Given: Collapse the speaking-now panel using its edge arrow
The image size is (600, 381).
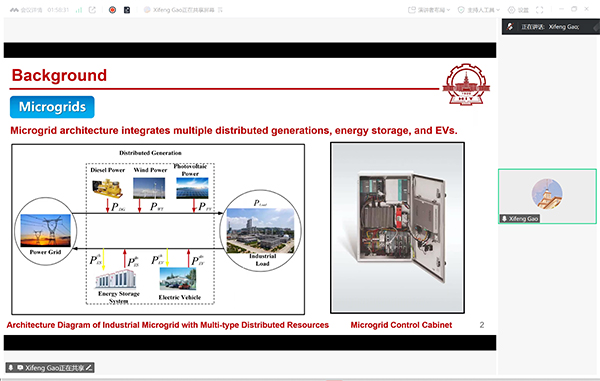Looking at the screenshot, I should point(596,27).
